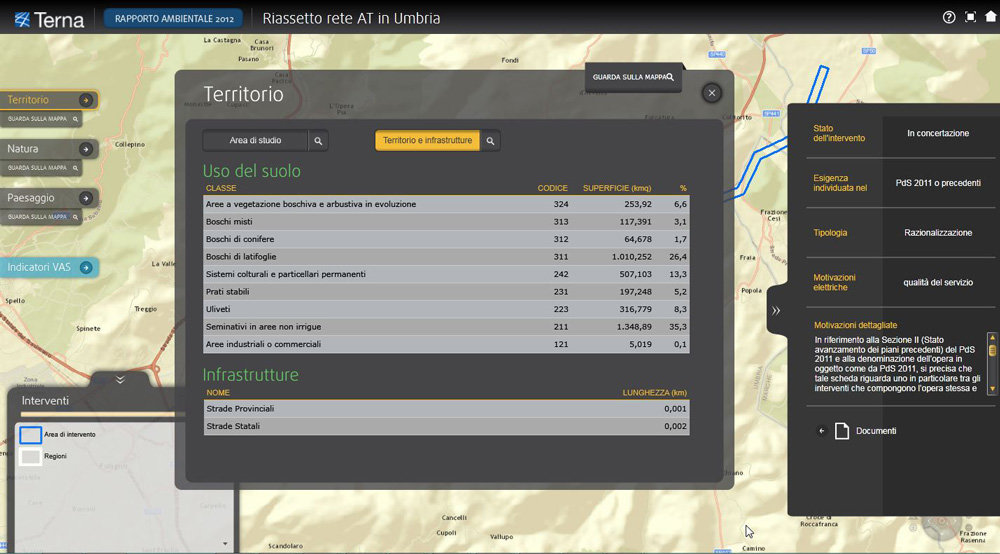This screenshot has height=554, width=1000.
Task: Go to home via house icon
Action: [990, 18]
